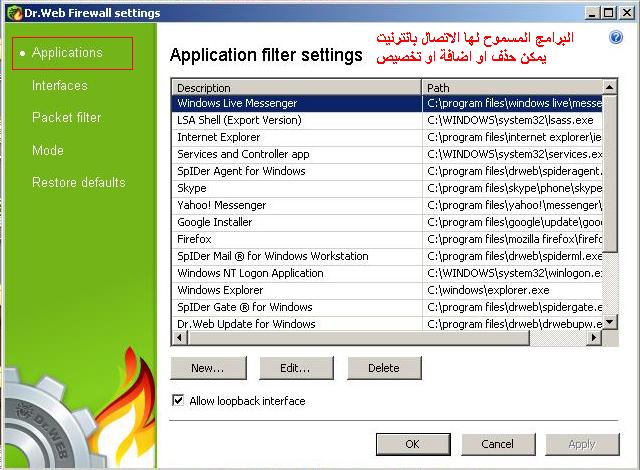Viewport: 640px width, 470px height.
Task: Select the Skype entry
Action: [387, 188]
